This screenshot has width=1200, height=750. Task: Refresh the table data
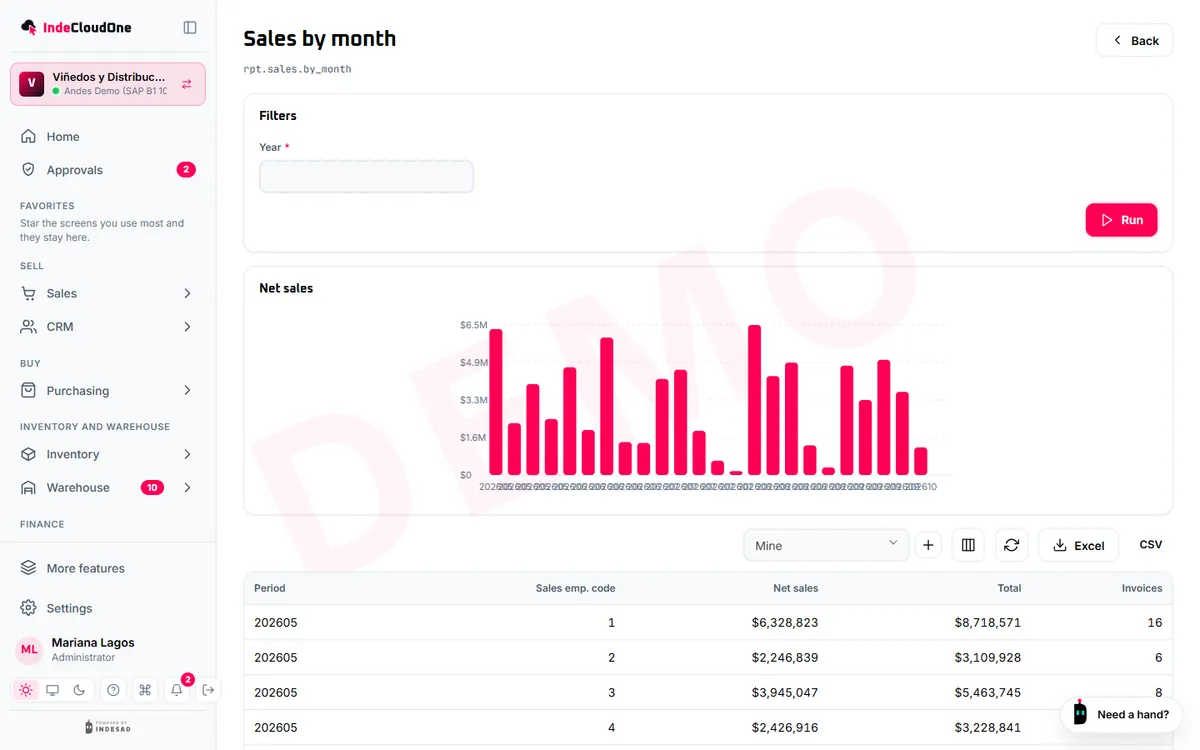[1011, 545]
